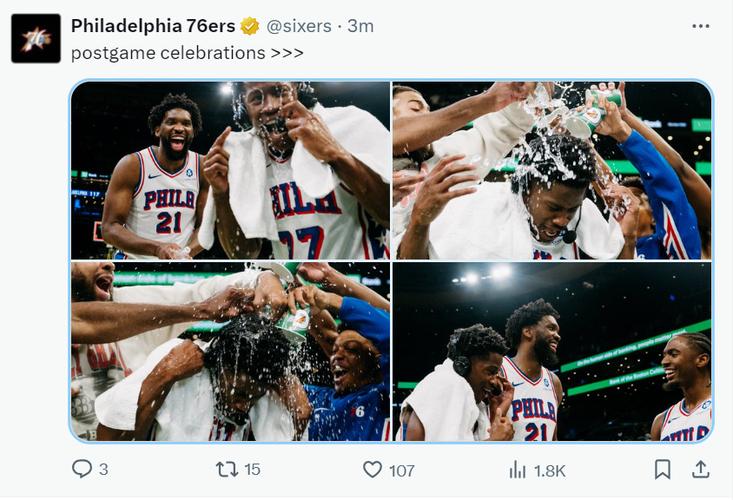Open top-right photo of the water splash
Screen dimensions: 733x500
point(552,170)
